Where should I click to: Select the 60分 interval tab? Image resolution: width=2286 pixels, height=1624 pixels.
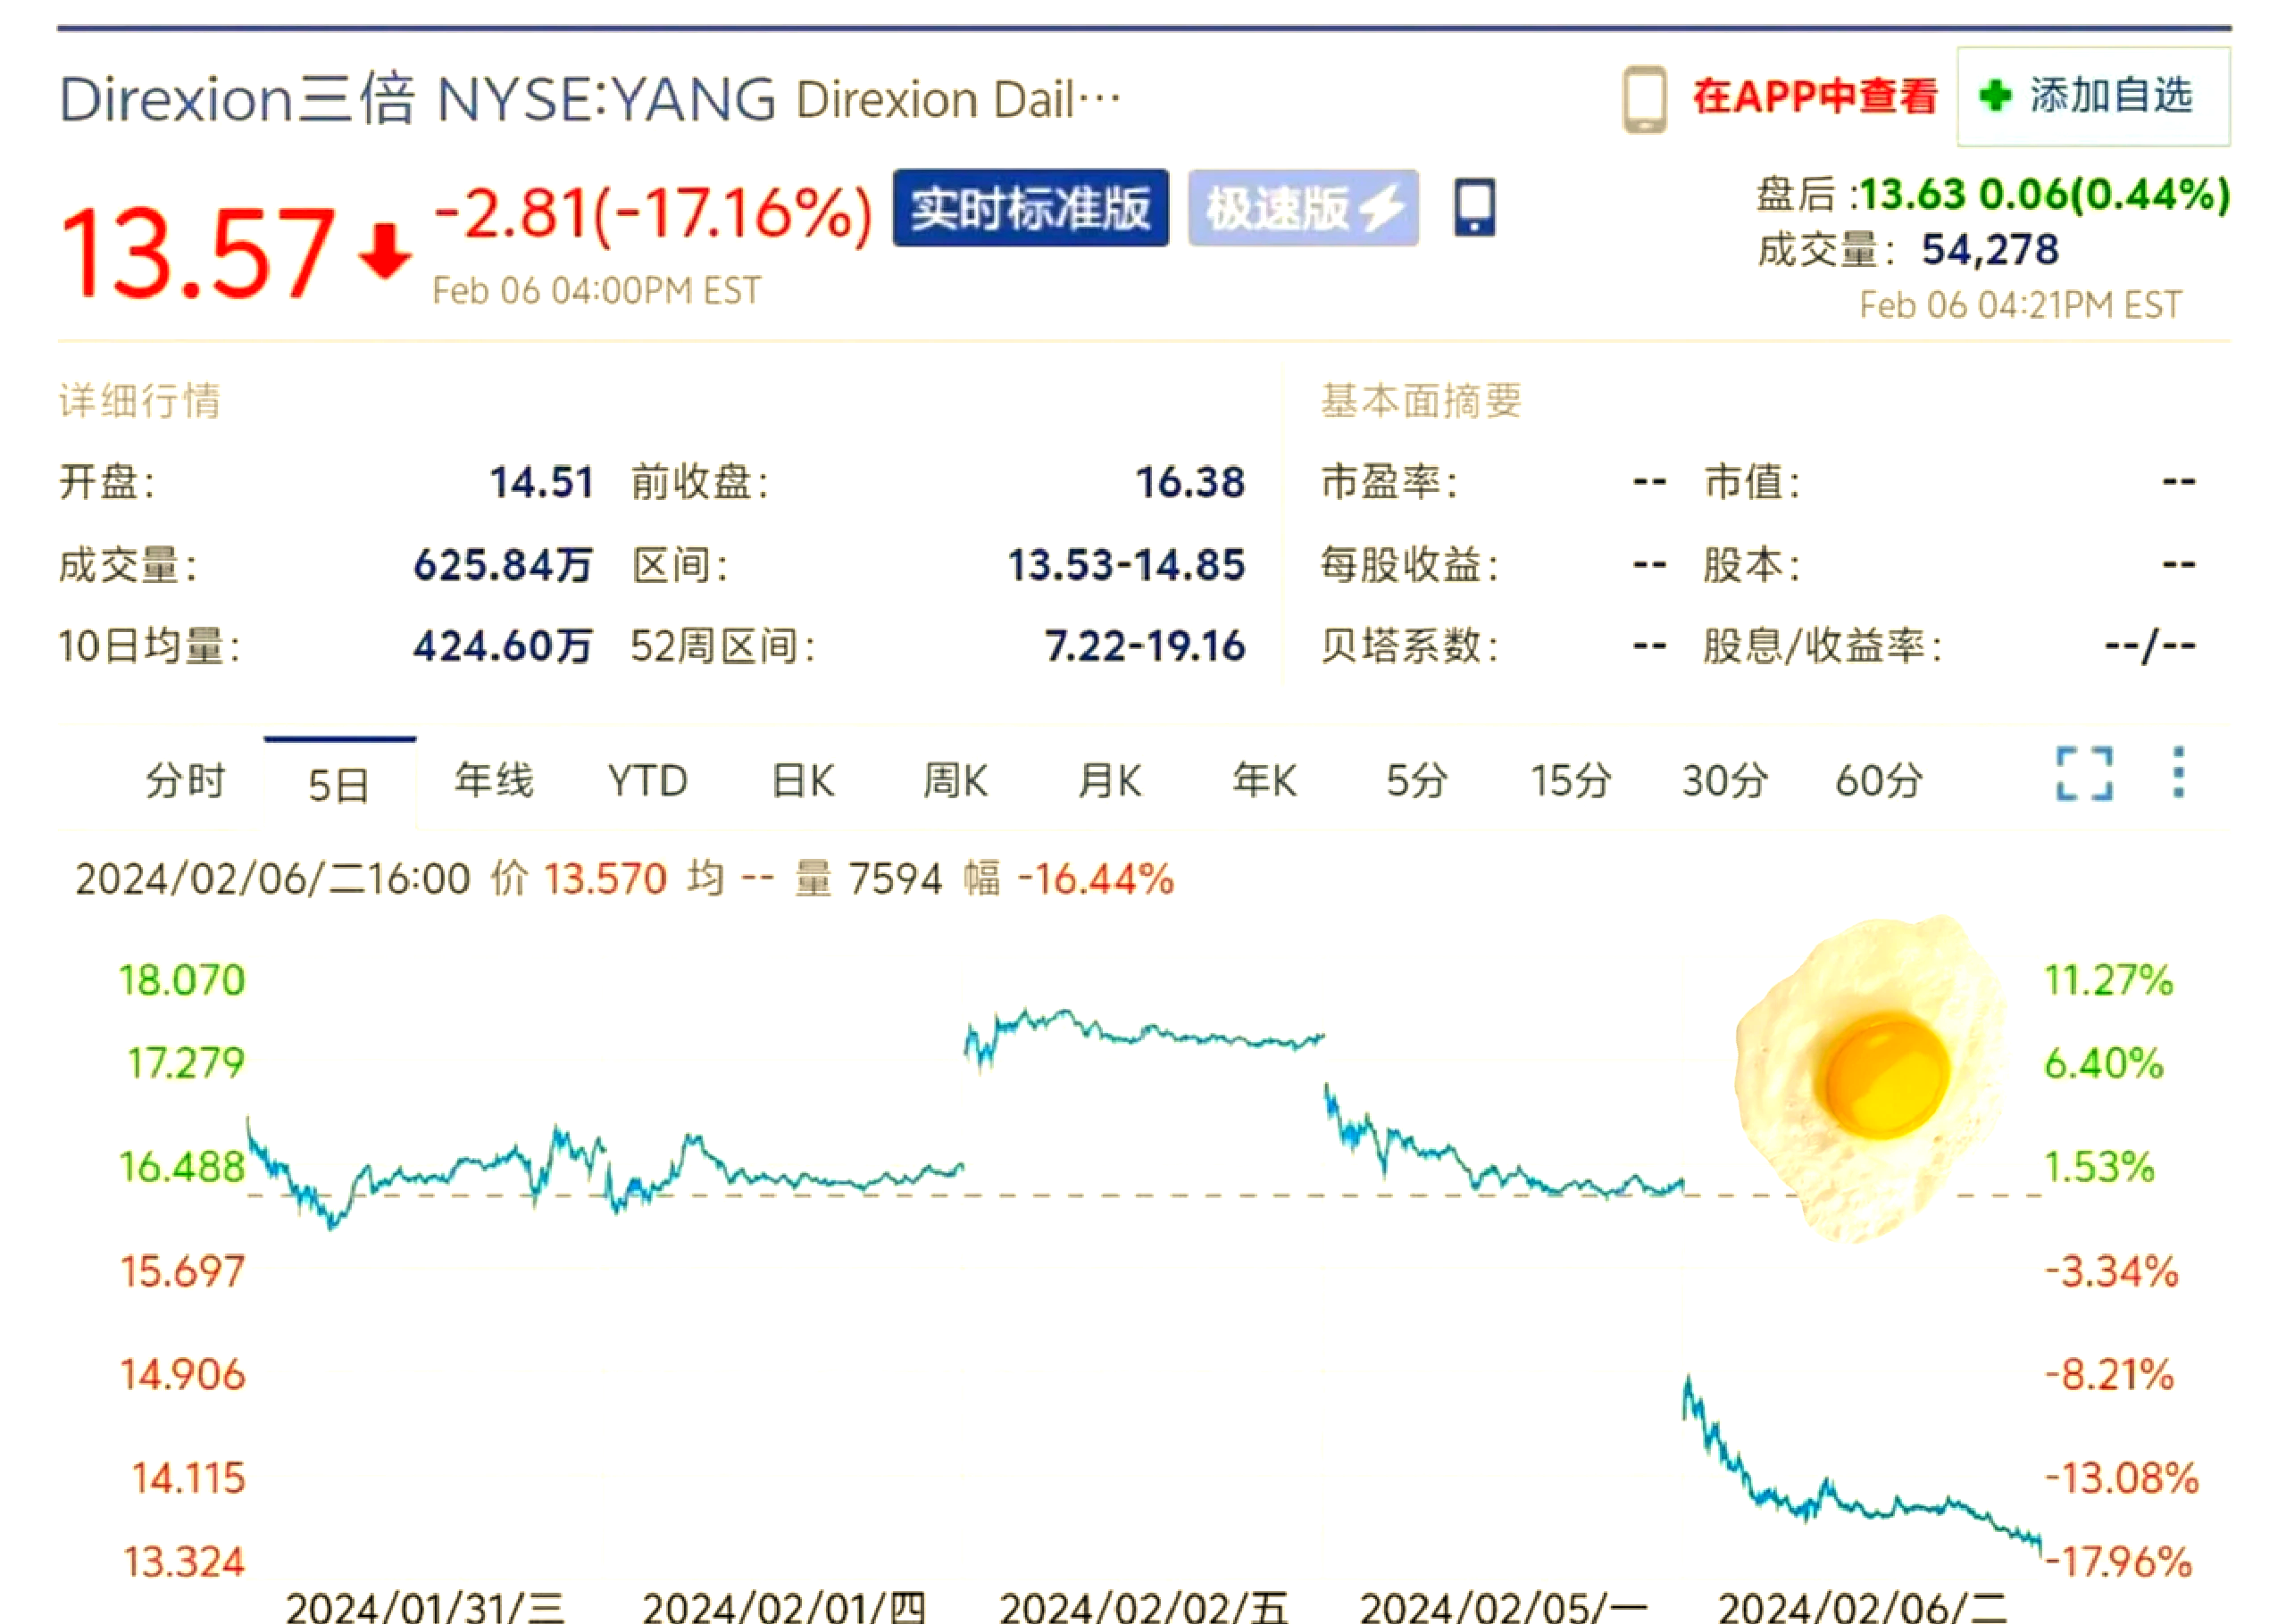1878,781
